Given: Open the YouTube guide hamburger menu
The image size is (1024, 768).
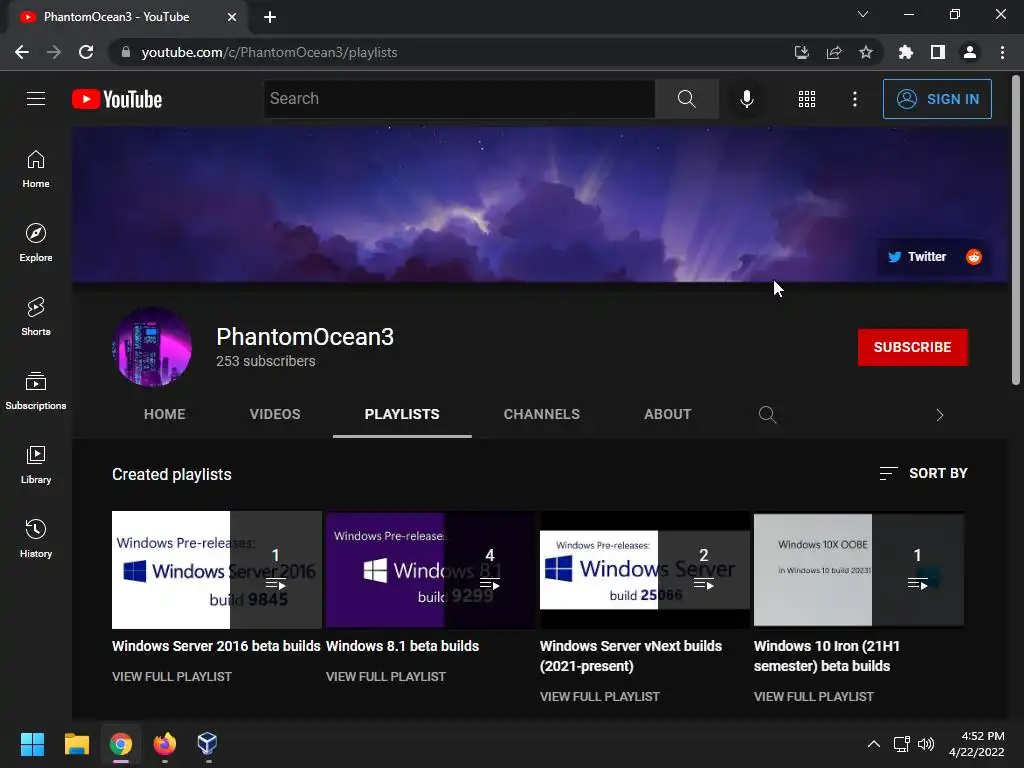Looking at the screenshot, I should pyautogui.click(x=36, y=99).
